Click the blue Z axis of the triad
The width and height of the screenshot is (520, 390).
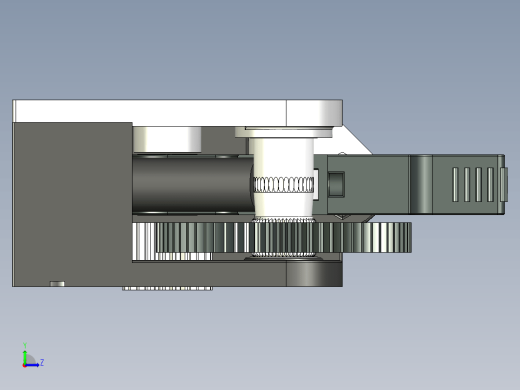(33, 365)
